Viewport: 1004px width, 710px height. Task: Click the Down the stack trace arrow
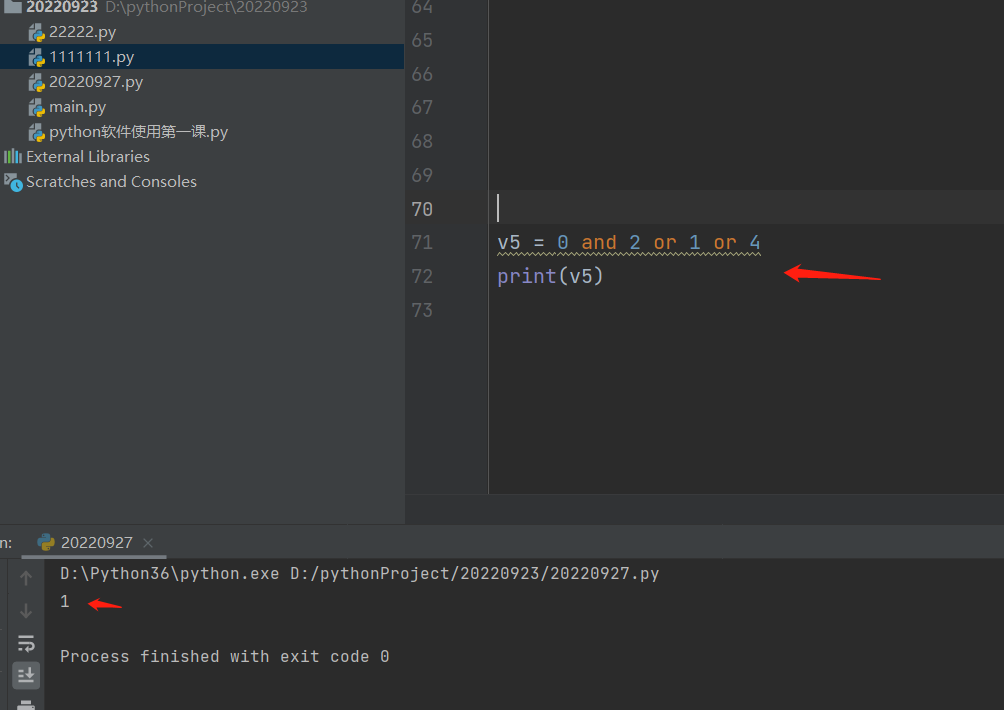click(26, 611)
